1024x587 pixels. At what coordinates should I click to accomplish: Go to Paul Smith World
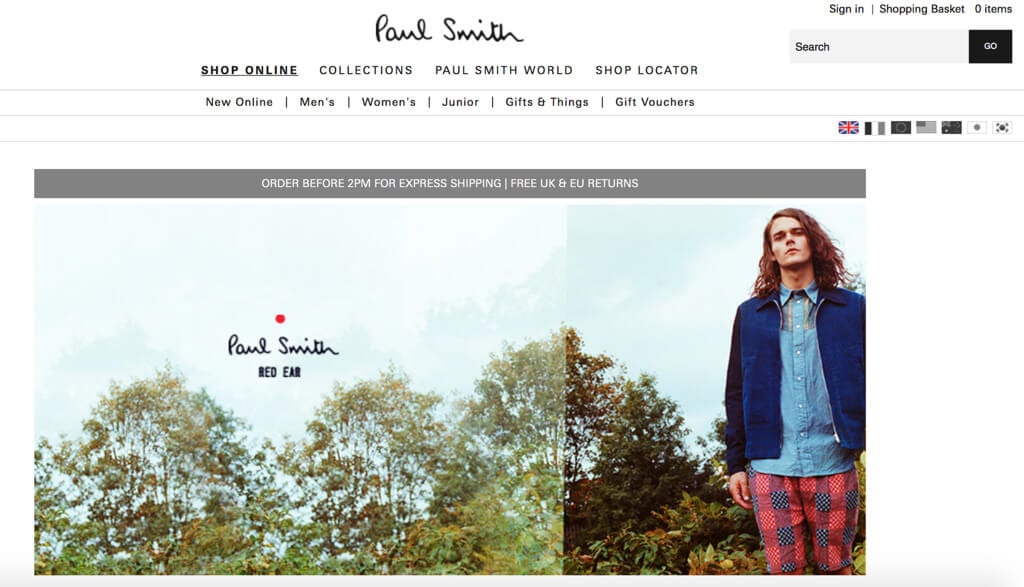[504, 70]
